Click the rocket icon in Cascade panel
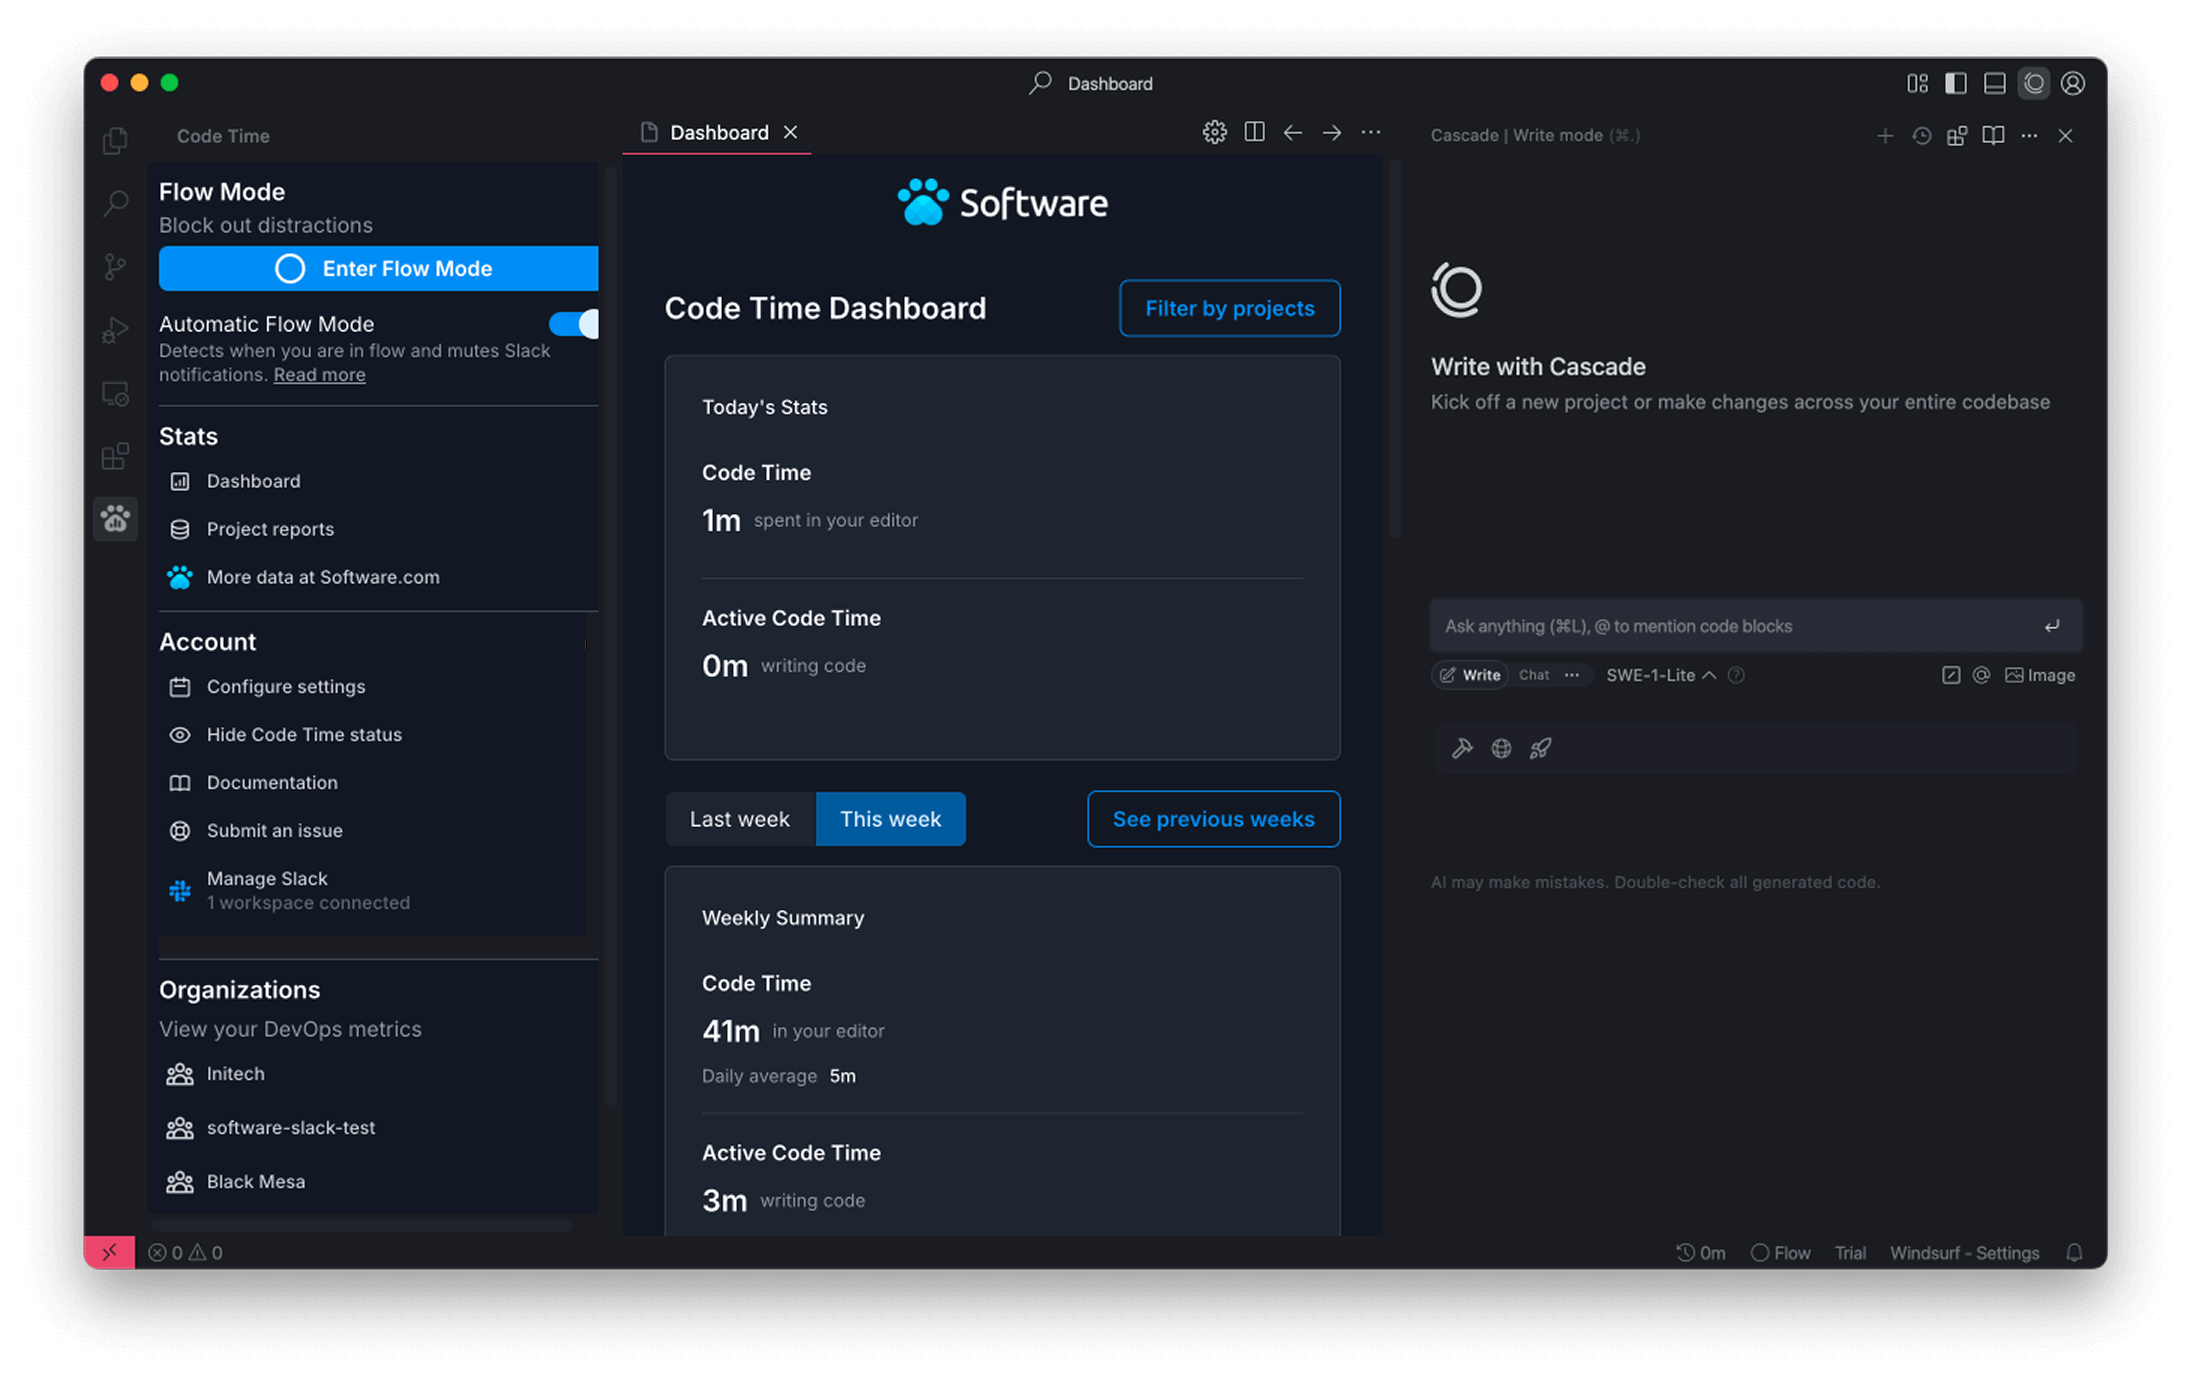2192x1380 pixels. pos(1540,748)
